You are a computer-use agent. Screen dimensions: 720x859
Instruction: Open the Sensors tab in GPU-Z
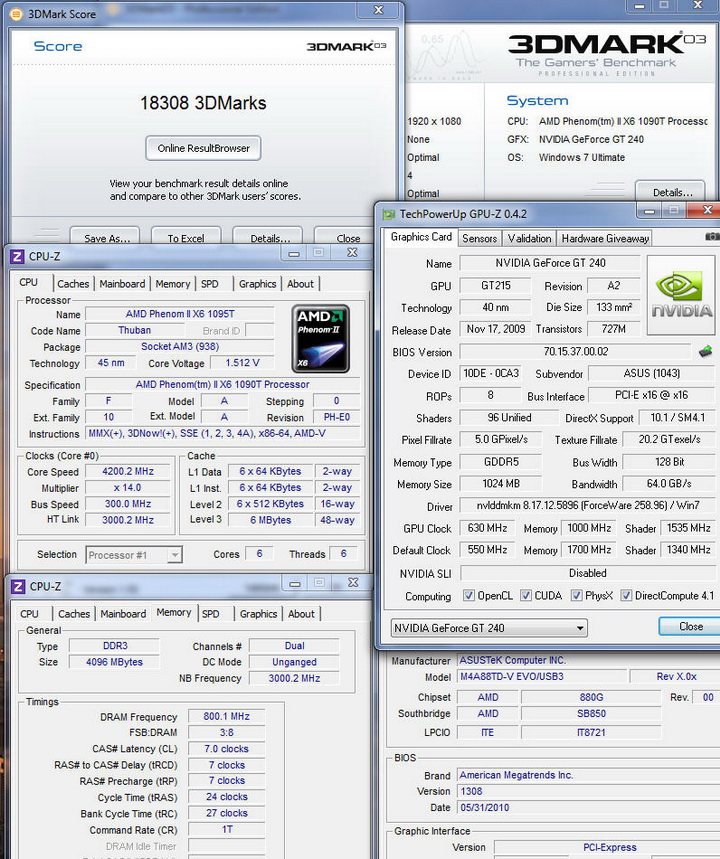pyautogui.click(x=479, y=238)
